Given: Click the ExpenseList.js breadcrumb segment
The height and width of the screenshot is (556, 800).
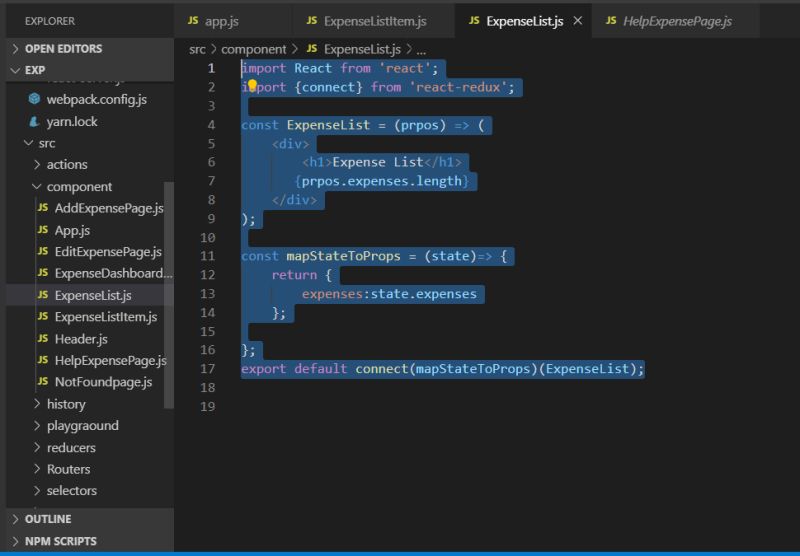Looking at the screenshot, I should (x=362, y=49).
